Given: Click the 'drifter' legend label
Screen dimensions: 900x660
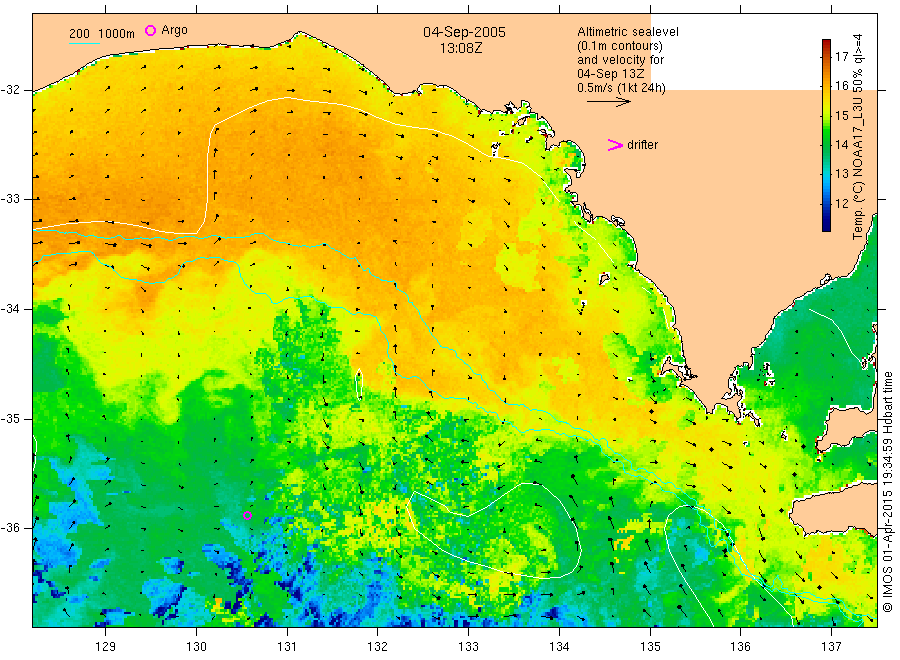Looking at the screenshot, I should click(642, 145).
